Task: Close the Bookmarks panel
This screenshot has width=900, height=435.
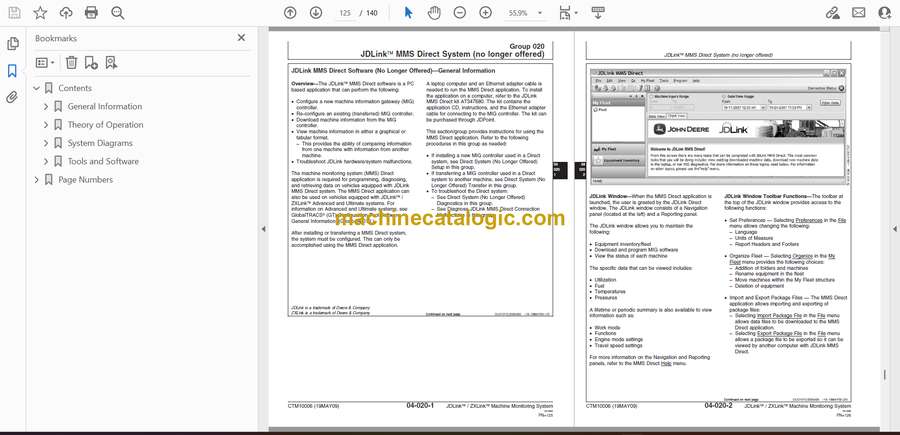Action: point(242,38)
